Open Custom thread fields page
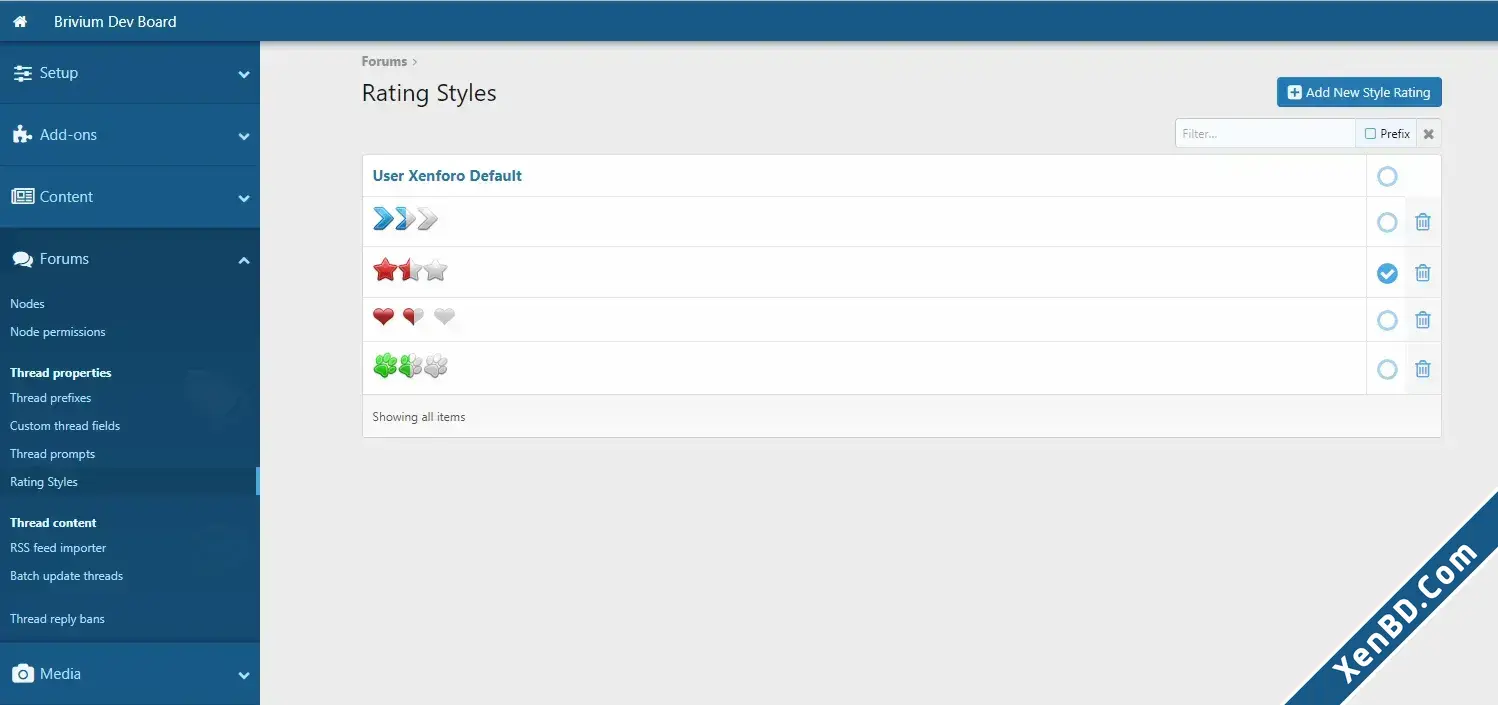The height and width of the screenshot is (705, 1498). (x=65, y=426)
